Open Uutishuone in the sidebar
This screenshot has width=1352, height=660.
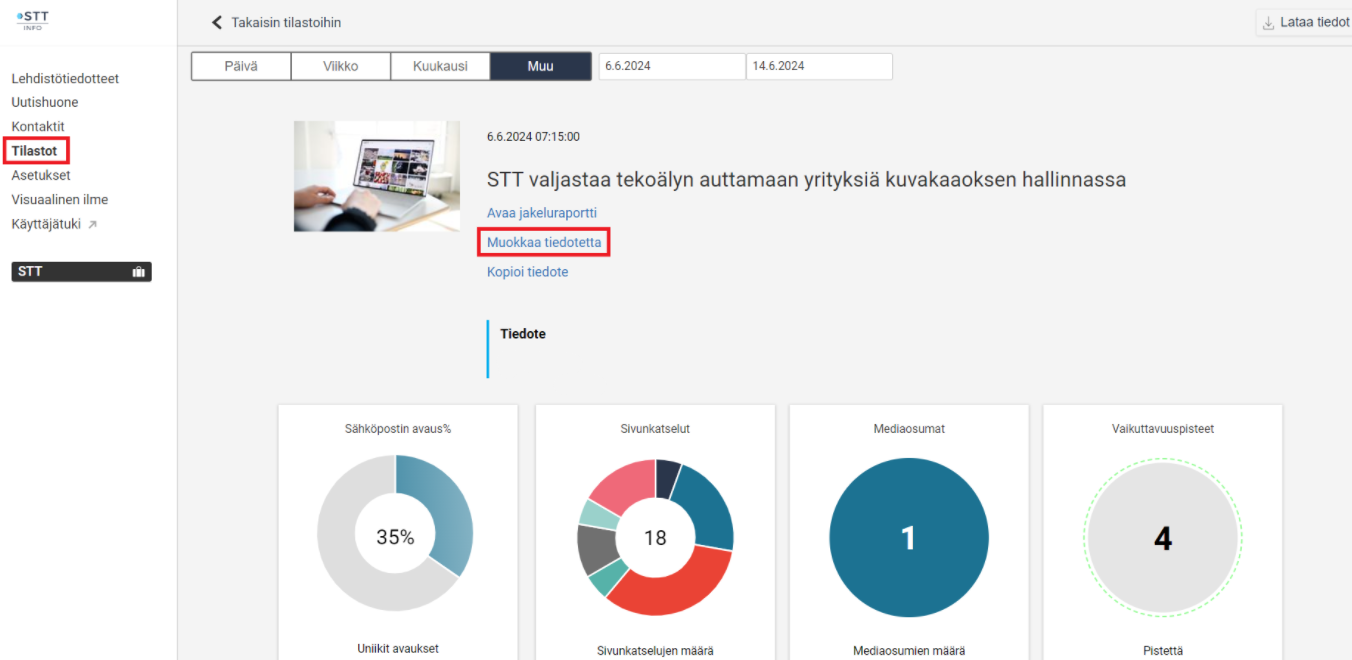click(x=45, y=102)
